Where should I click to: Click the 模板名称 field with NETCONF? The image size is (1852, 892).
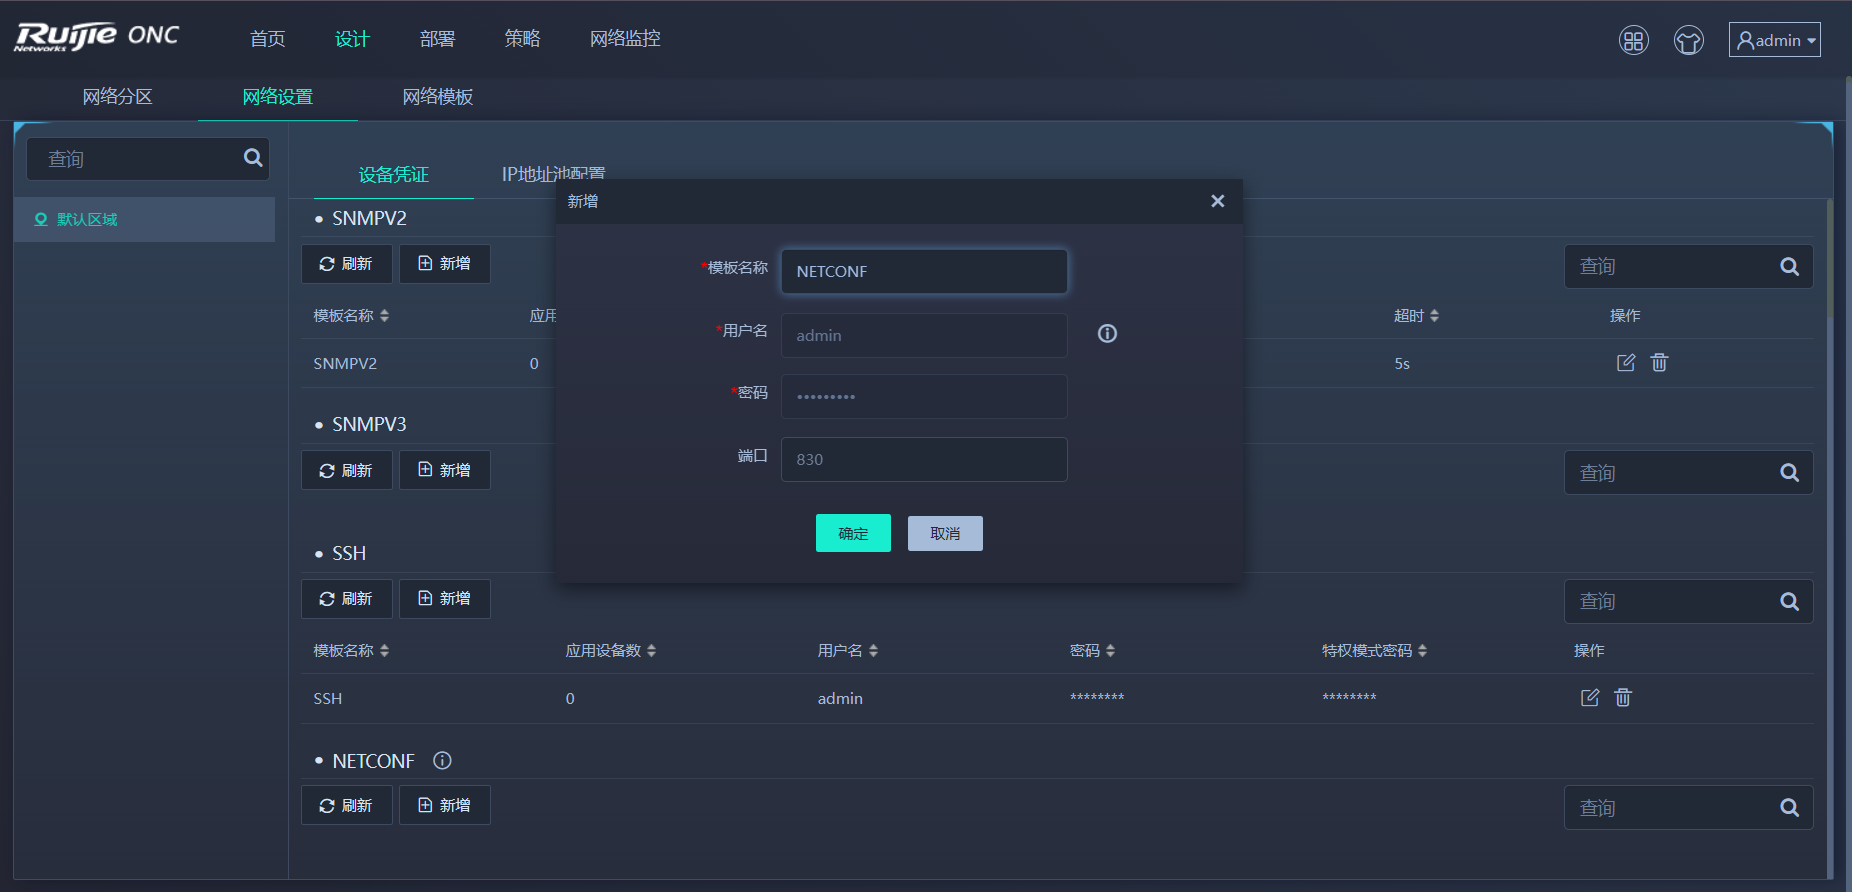point(924,272)
